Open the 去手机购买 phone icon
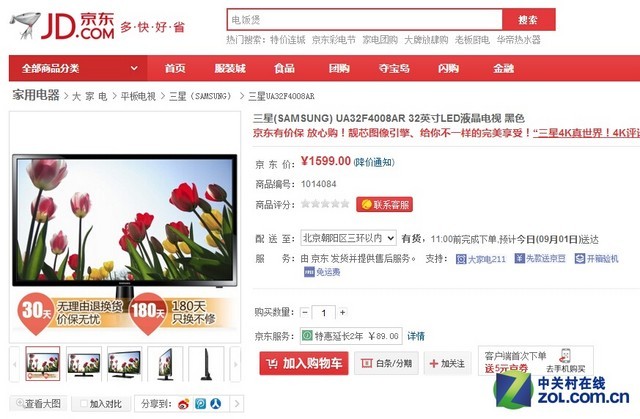This screenshot has width=640, height=419. [565, 356]
